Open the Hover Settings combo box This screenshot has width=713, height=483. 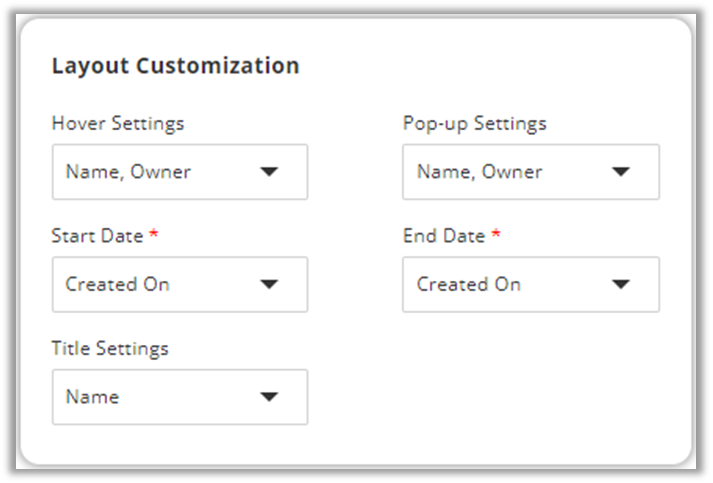coord(180,172)
